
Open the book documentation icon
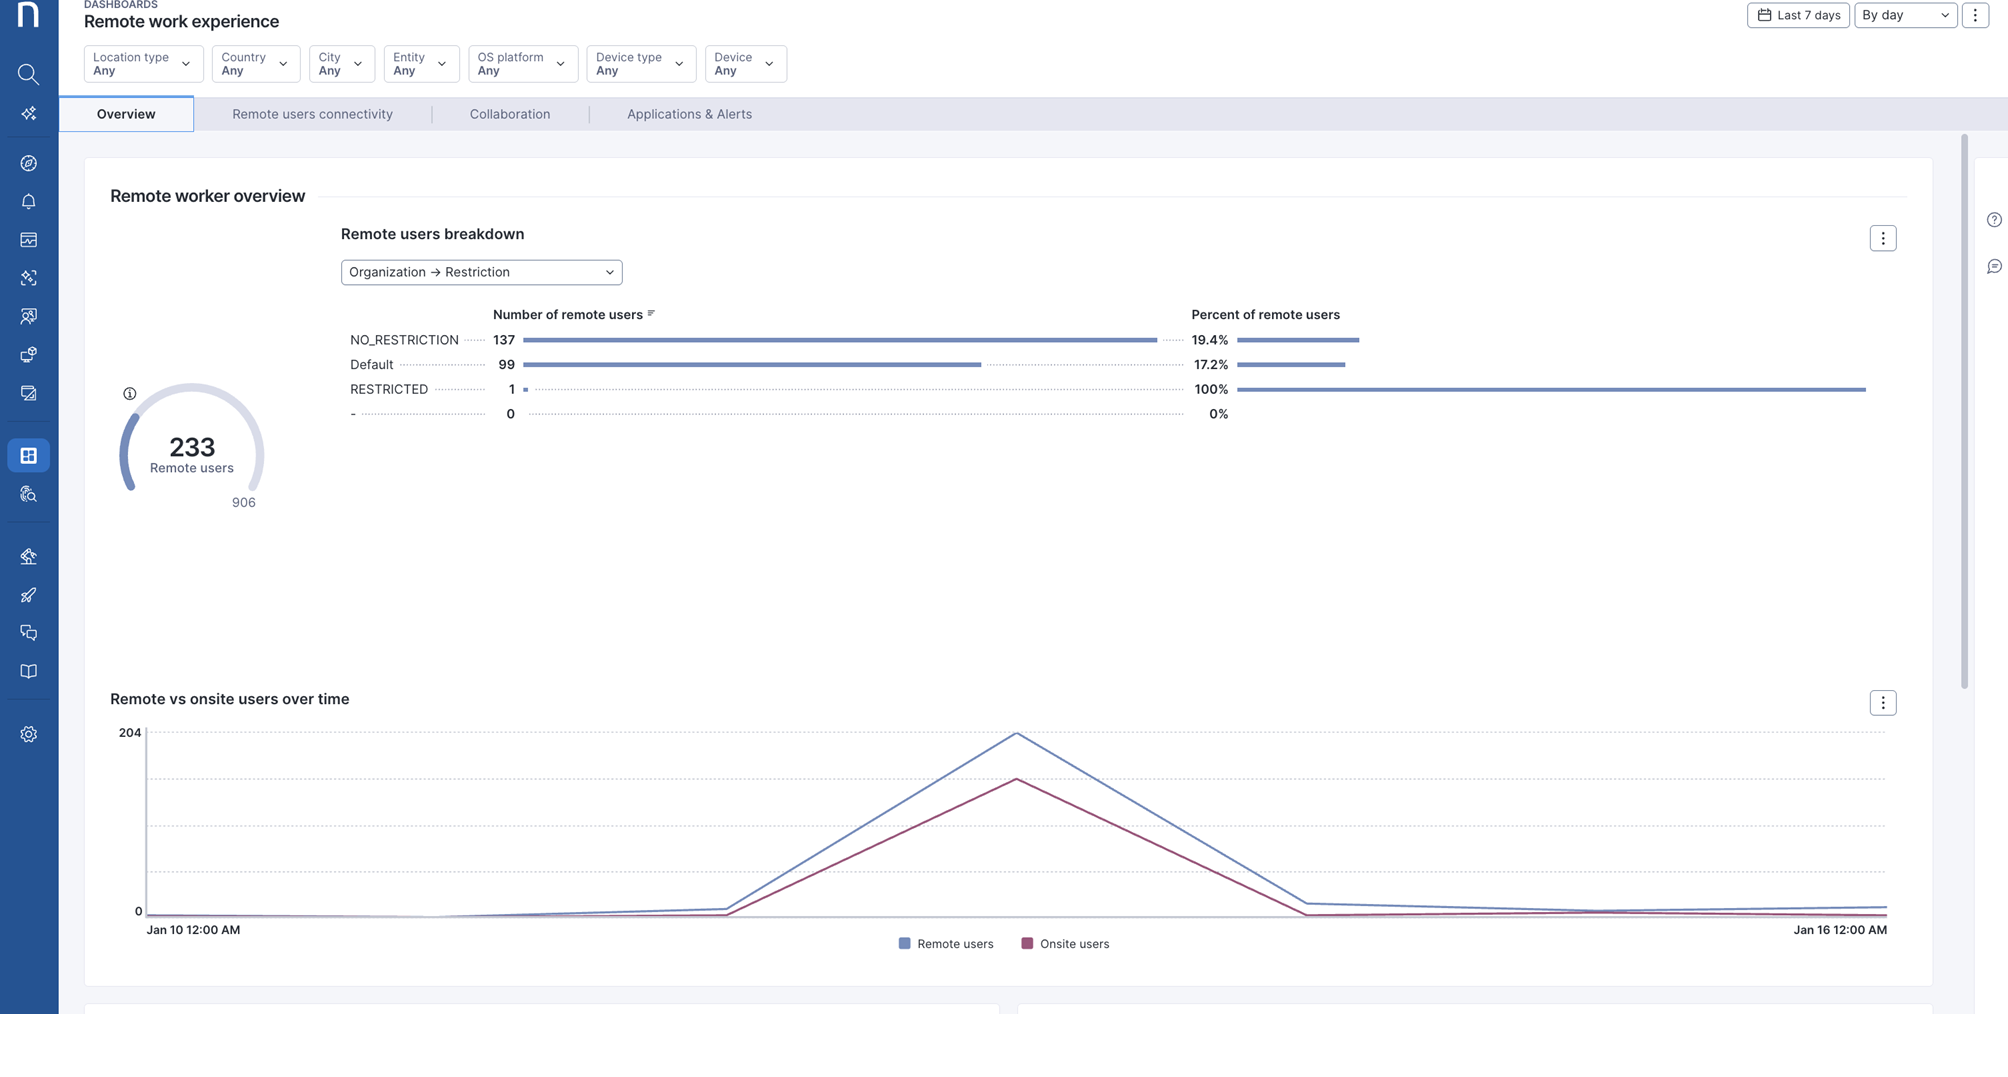click(28, 672)
